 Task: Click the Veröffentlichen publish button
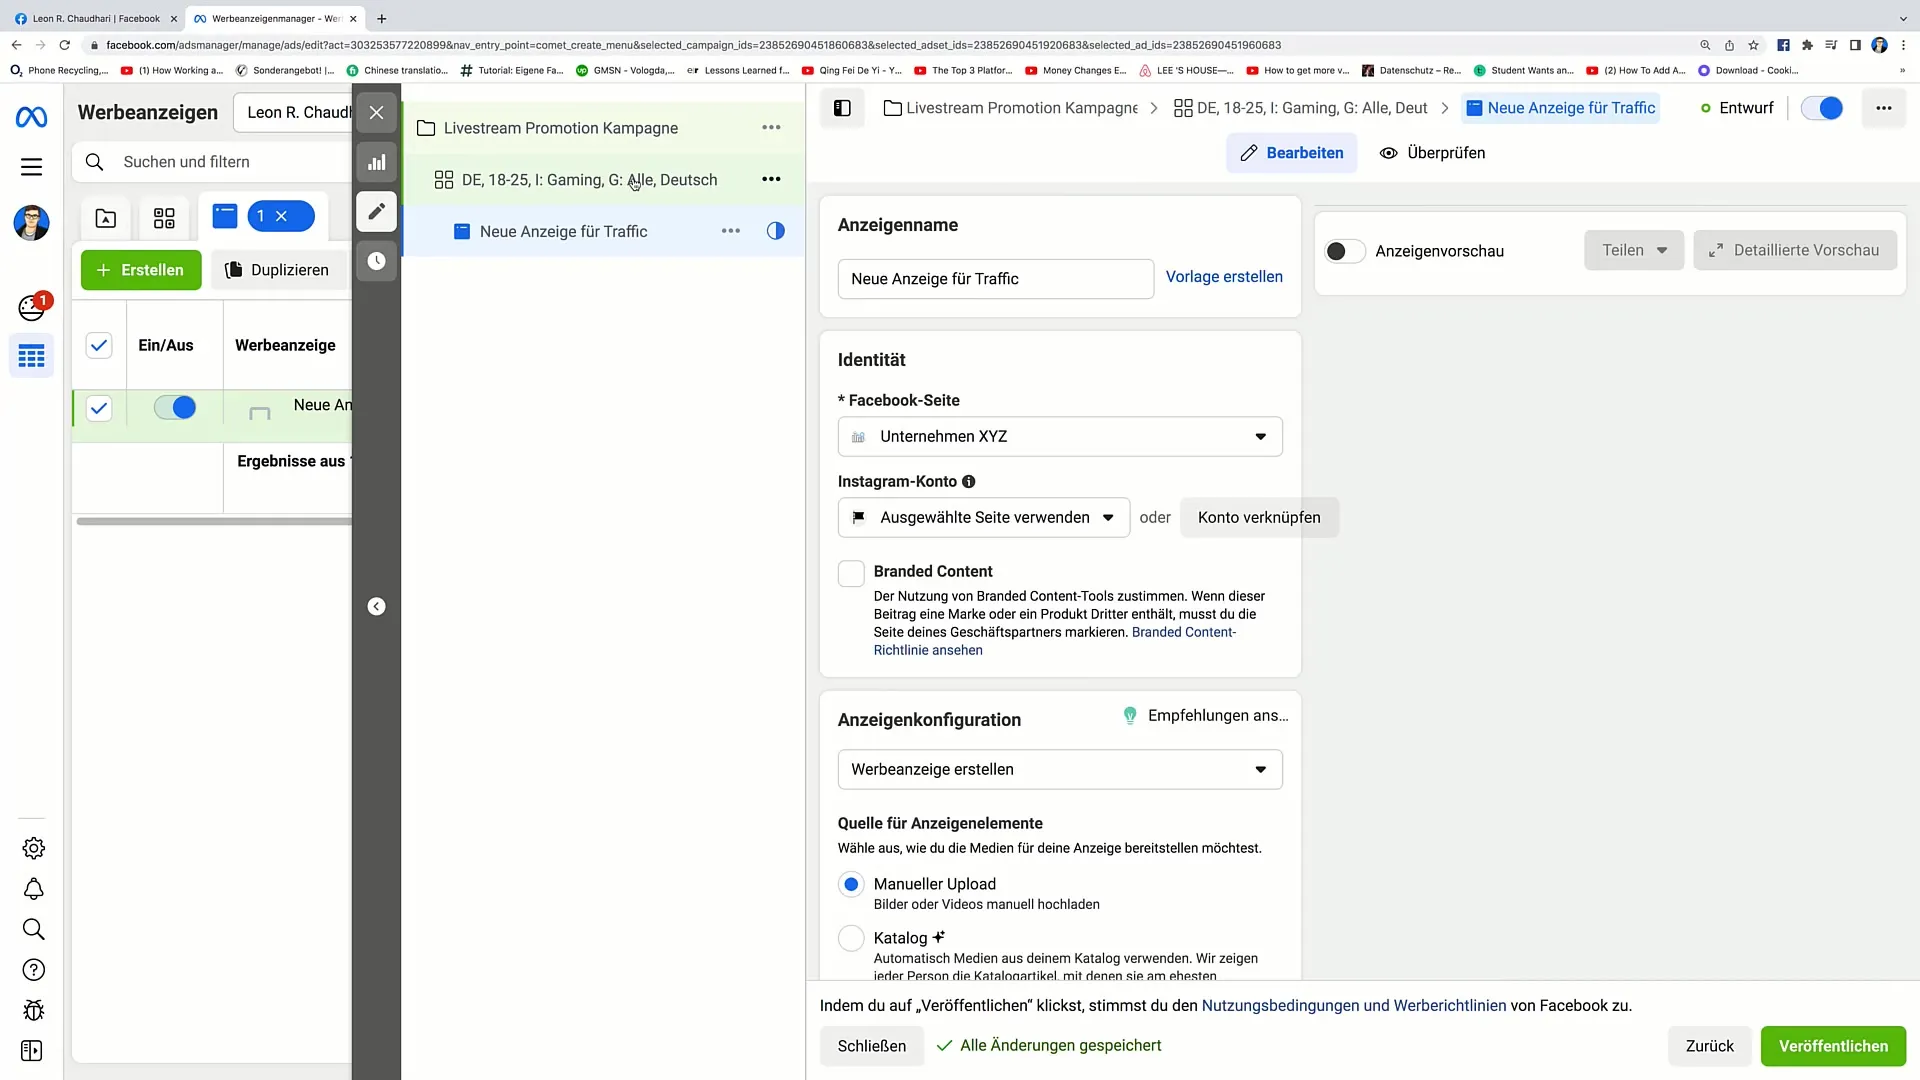click(1834, 1046)
